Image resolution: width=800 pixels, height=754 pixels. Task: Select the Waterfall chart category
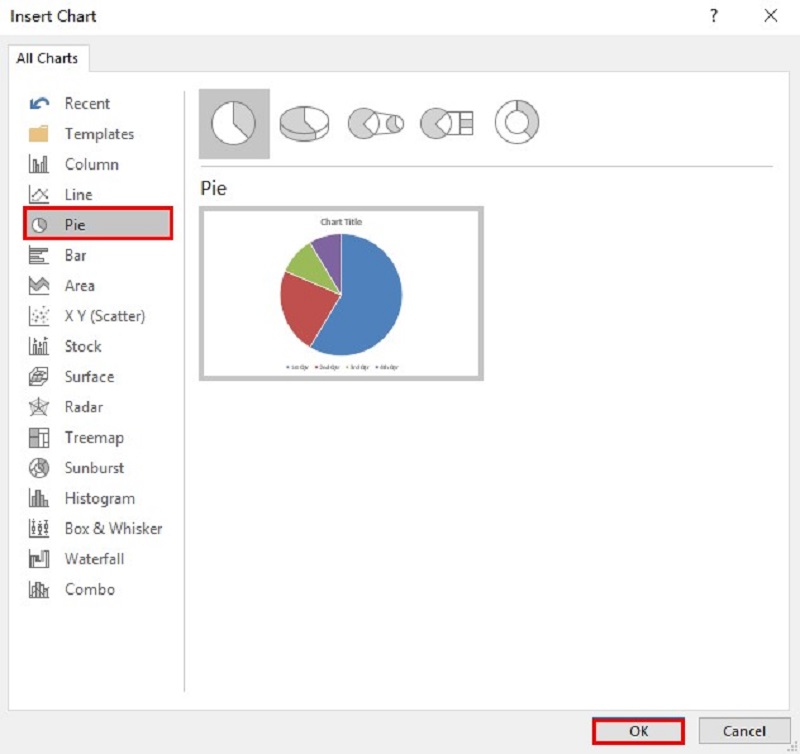[x=95, y=559]
